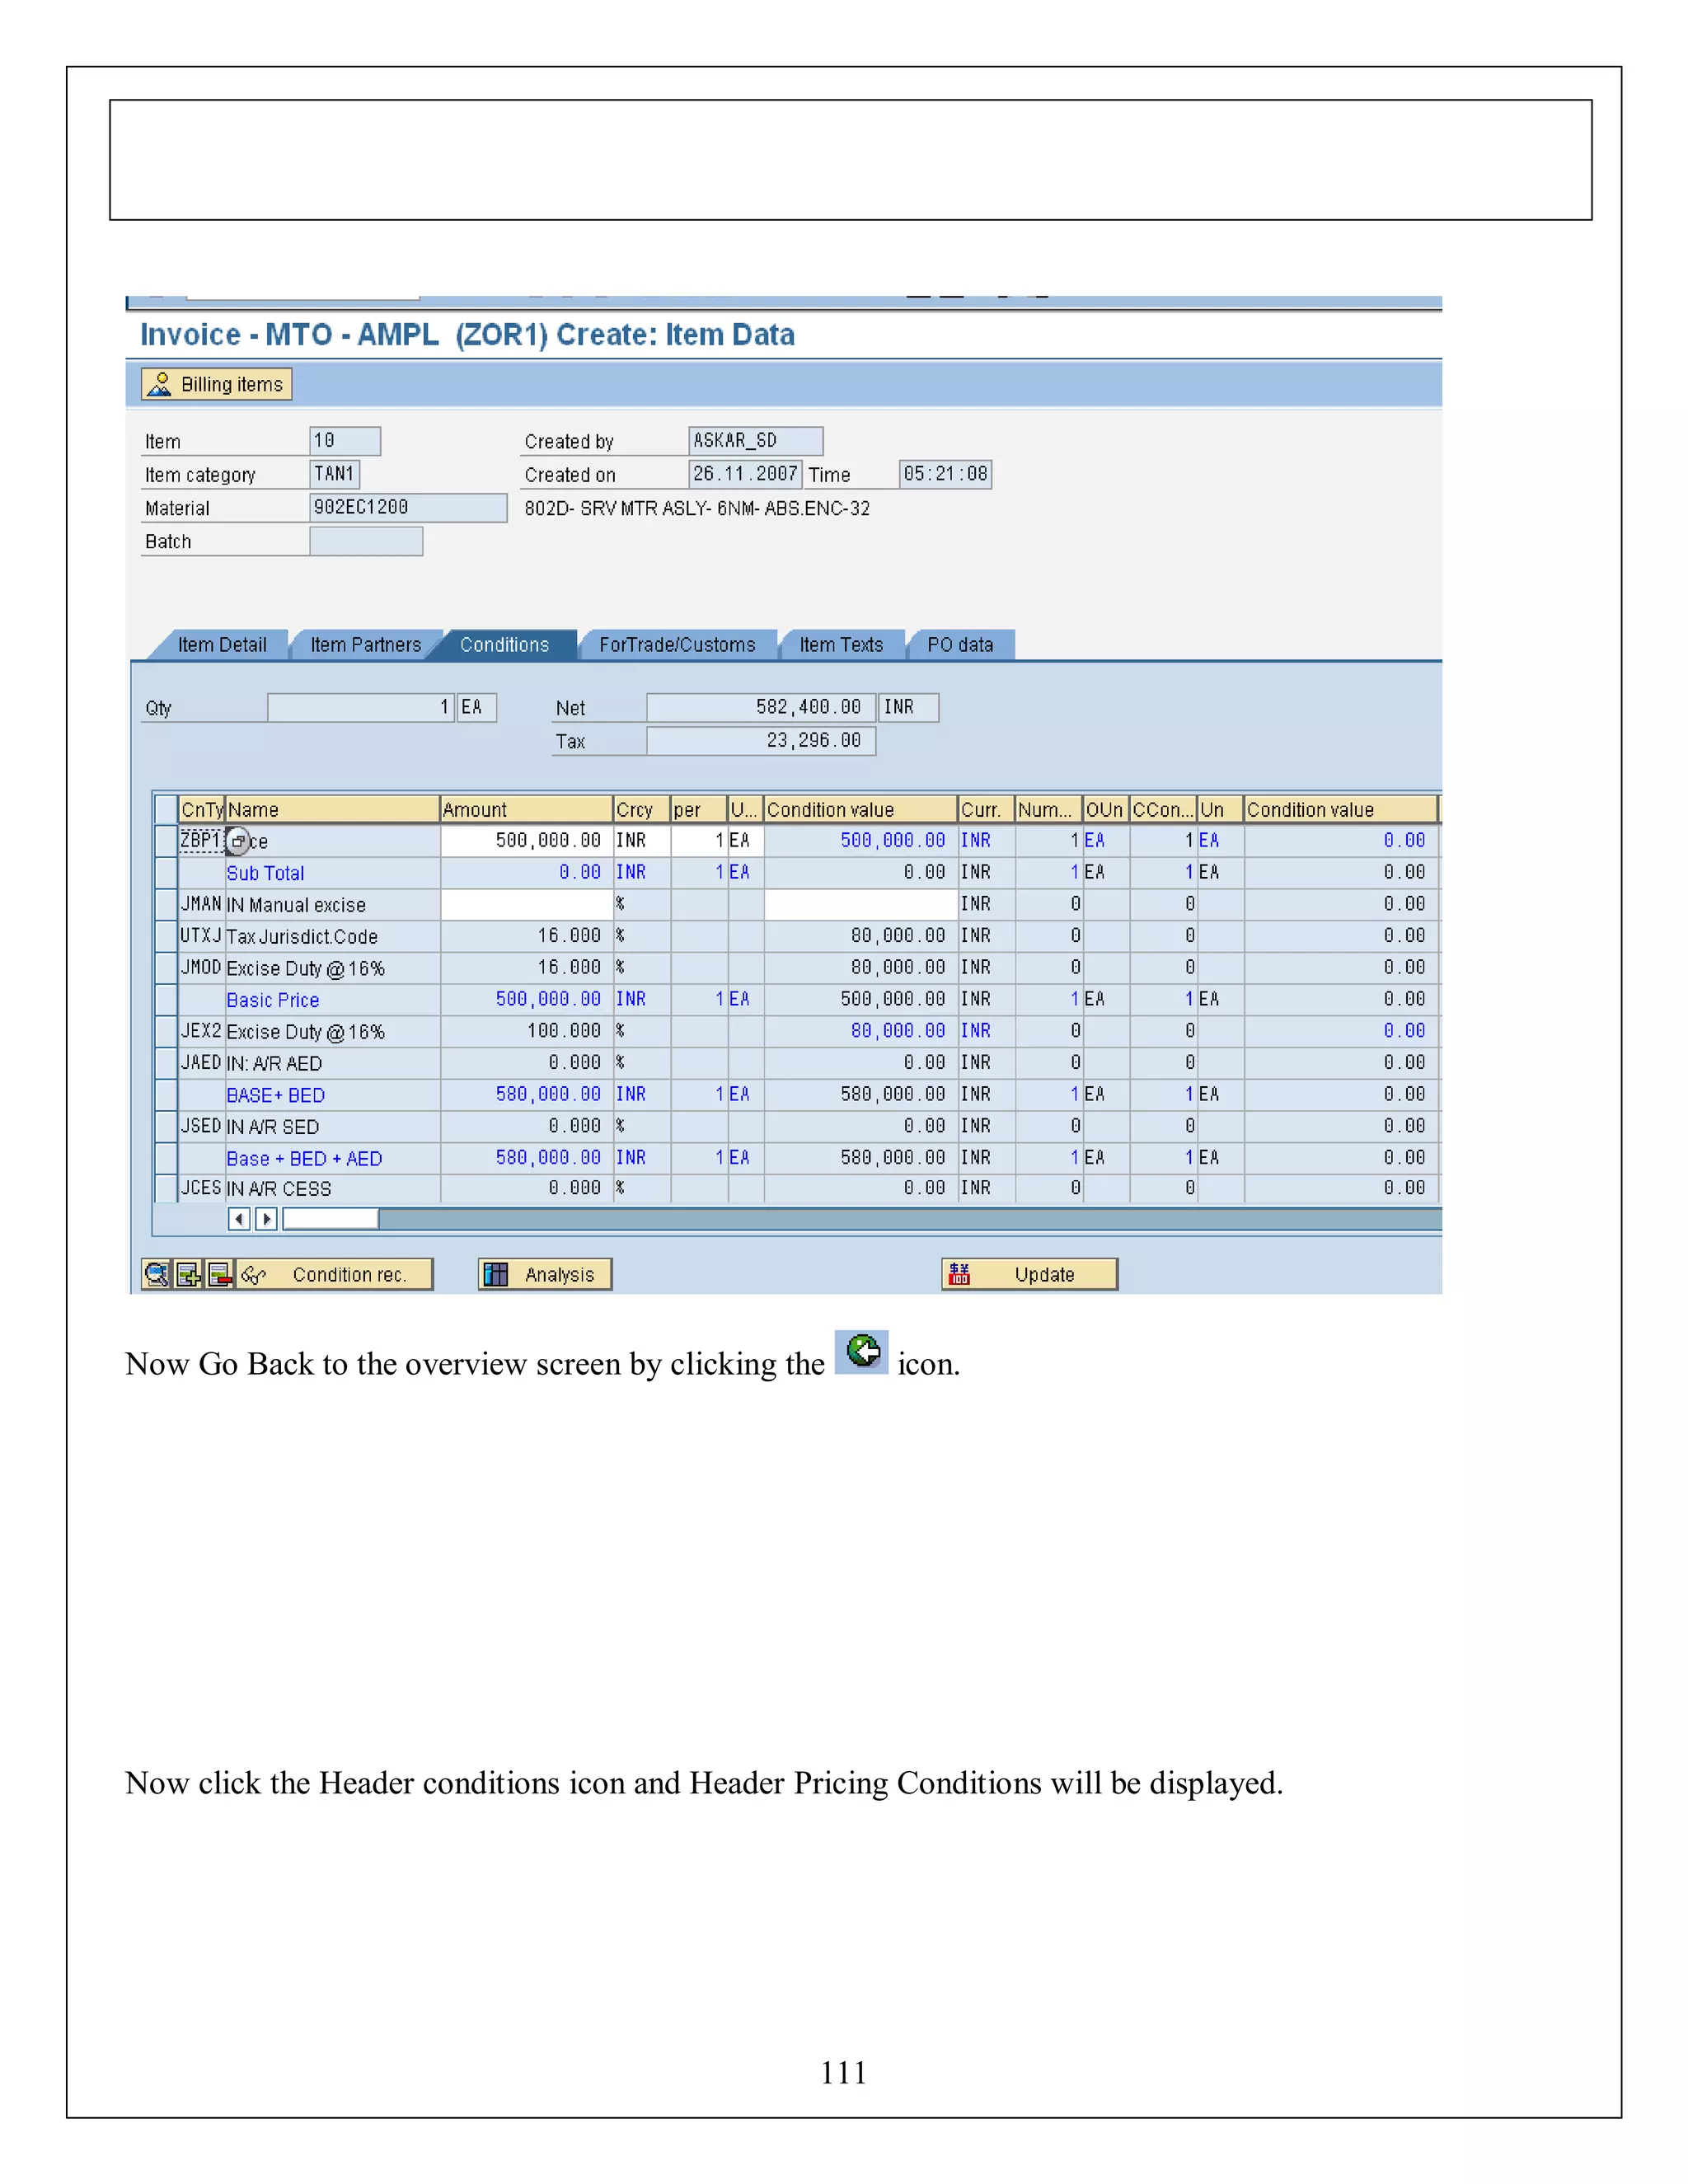Select the ZBP1 condition row selector
This screenshot has height=2184, width=1688.
click(166, 841)
